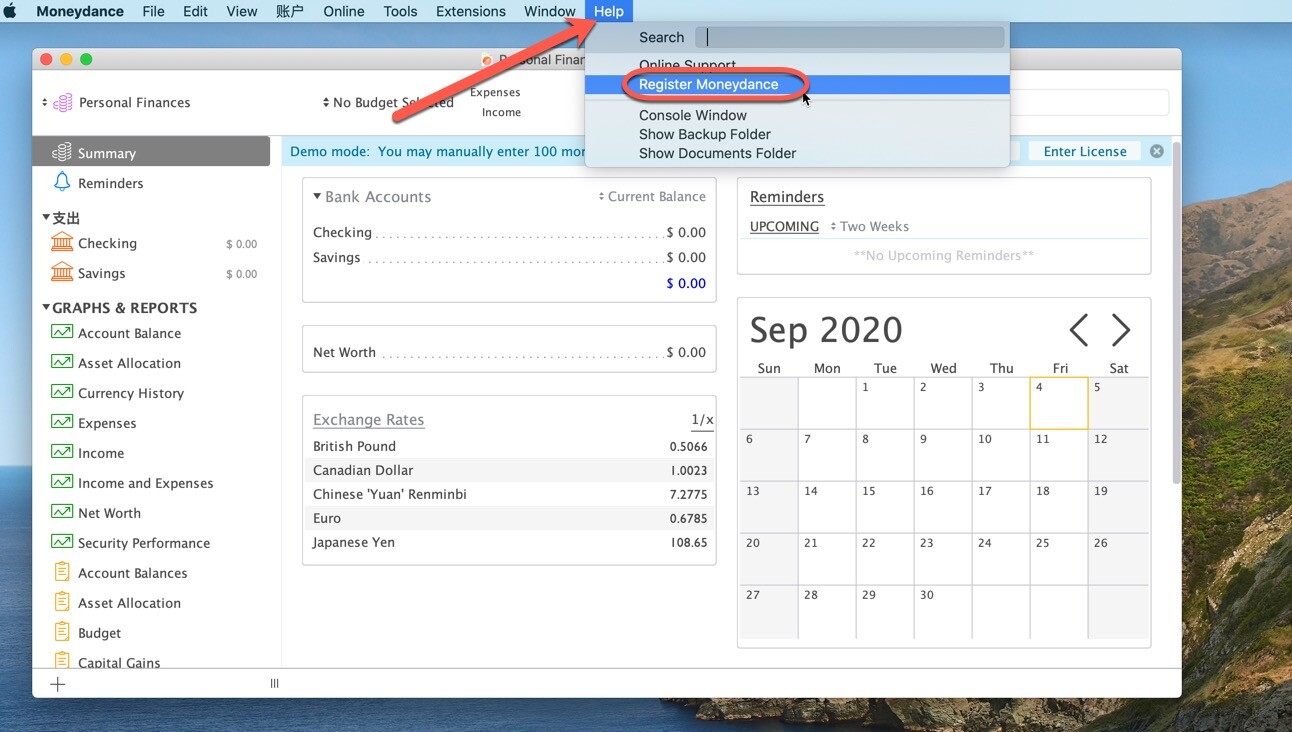
Task: Choose Register Moneydance from Help menu
Action: (708, 85)
